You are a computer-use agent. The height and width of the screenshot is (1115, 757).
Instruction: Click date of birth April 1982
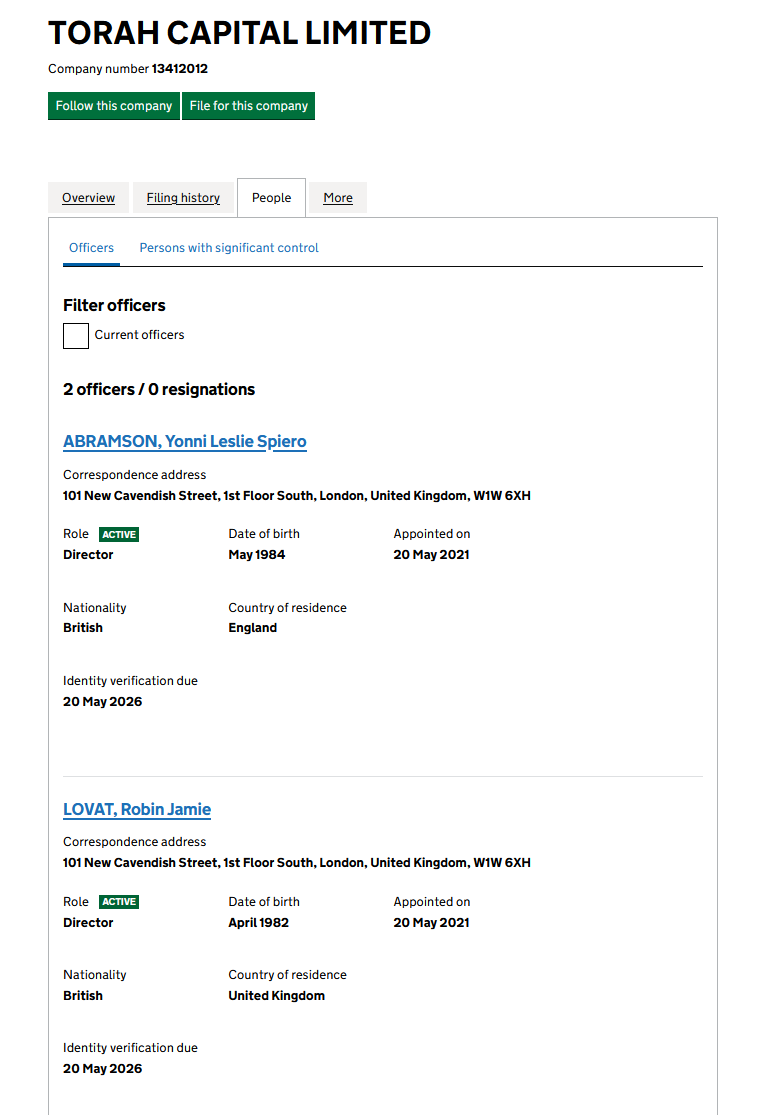click(x=259, y=922)
